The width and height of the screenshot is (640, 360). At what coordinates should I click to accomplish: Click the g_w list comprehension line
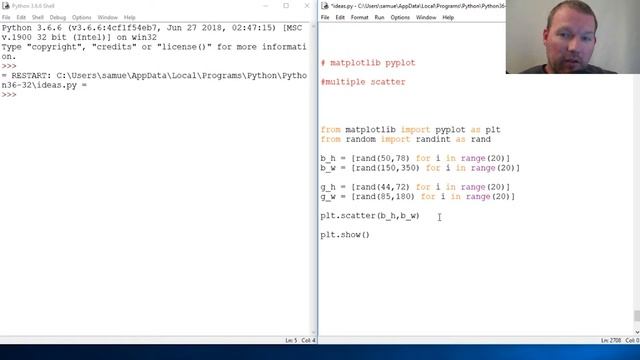418,197
